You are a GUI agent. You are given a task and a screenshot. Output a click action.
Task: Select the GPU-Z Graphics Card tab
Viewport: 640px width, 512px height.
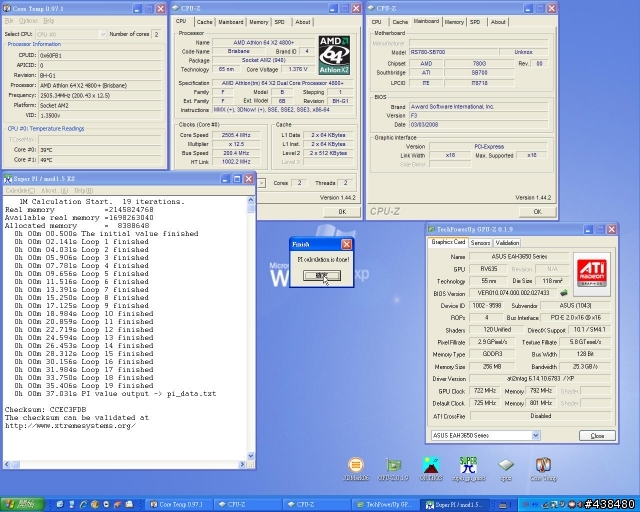click(448, 242)
